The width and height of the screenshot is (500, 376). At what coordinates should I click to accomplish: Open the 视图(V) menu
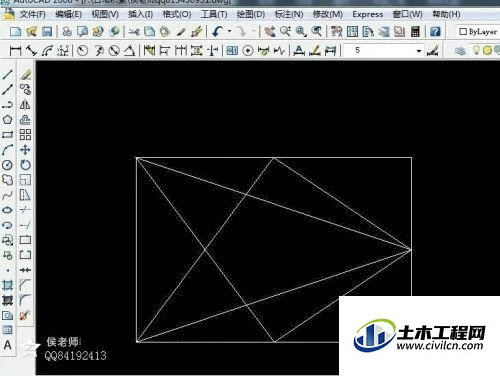105,14
